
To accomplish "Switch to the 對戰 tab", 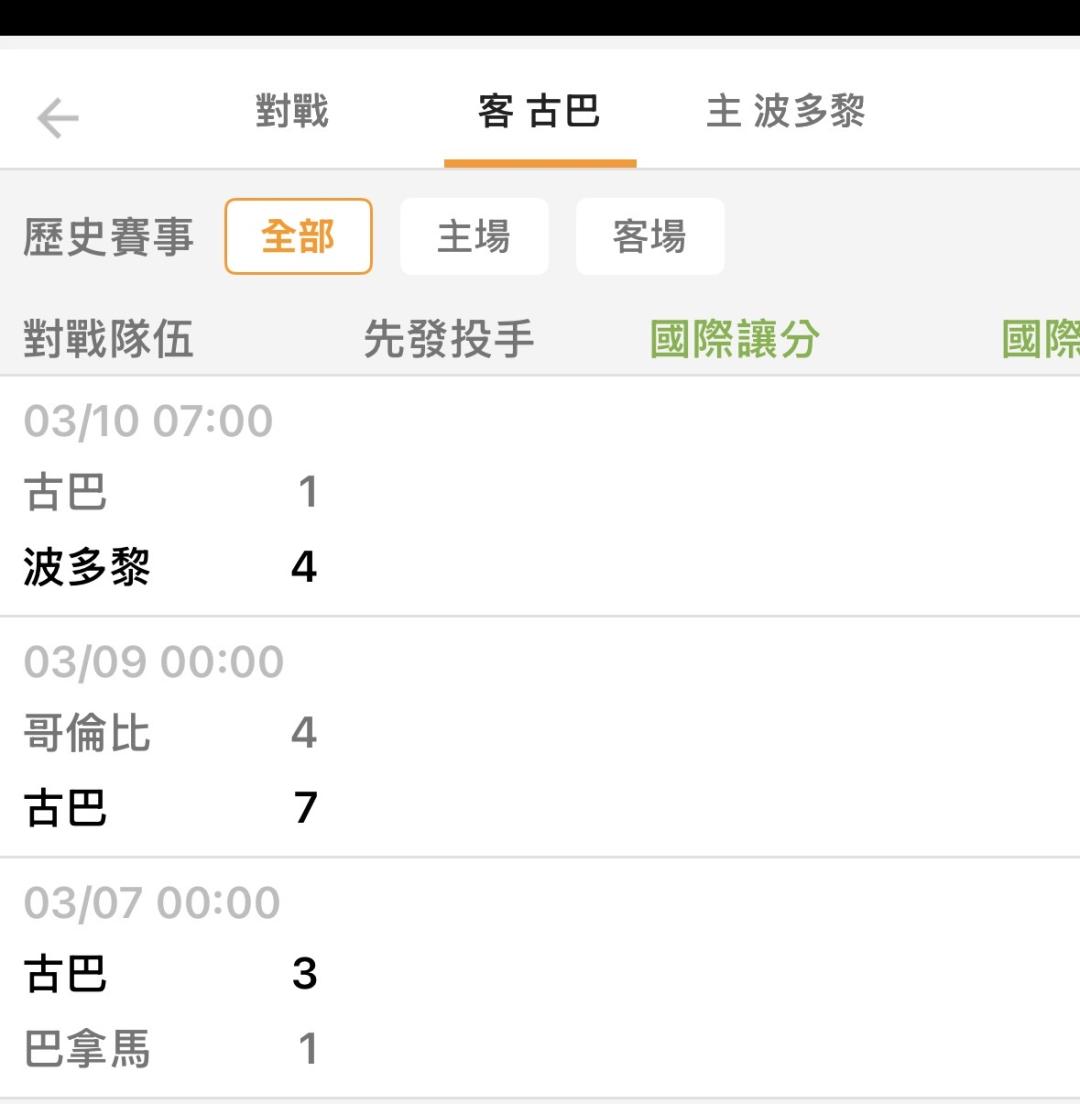I will (x=292, y=111).
